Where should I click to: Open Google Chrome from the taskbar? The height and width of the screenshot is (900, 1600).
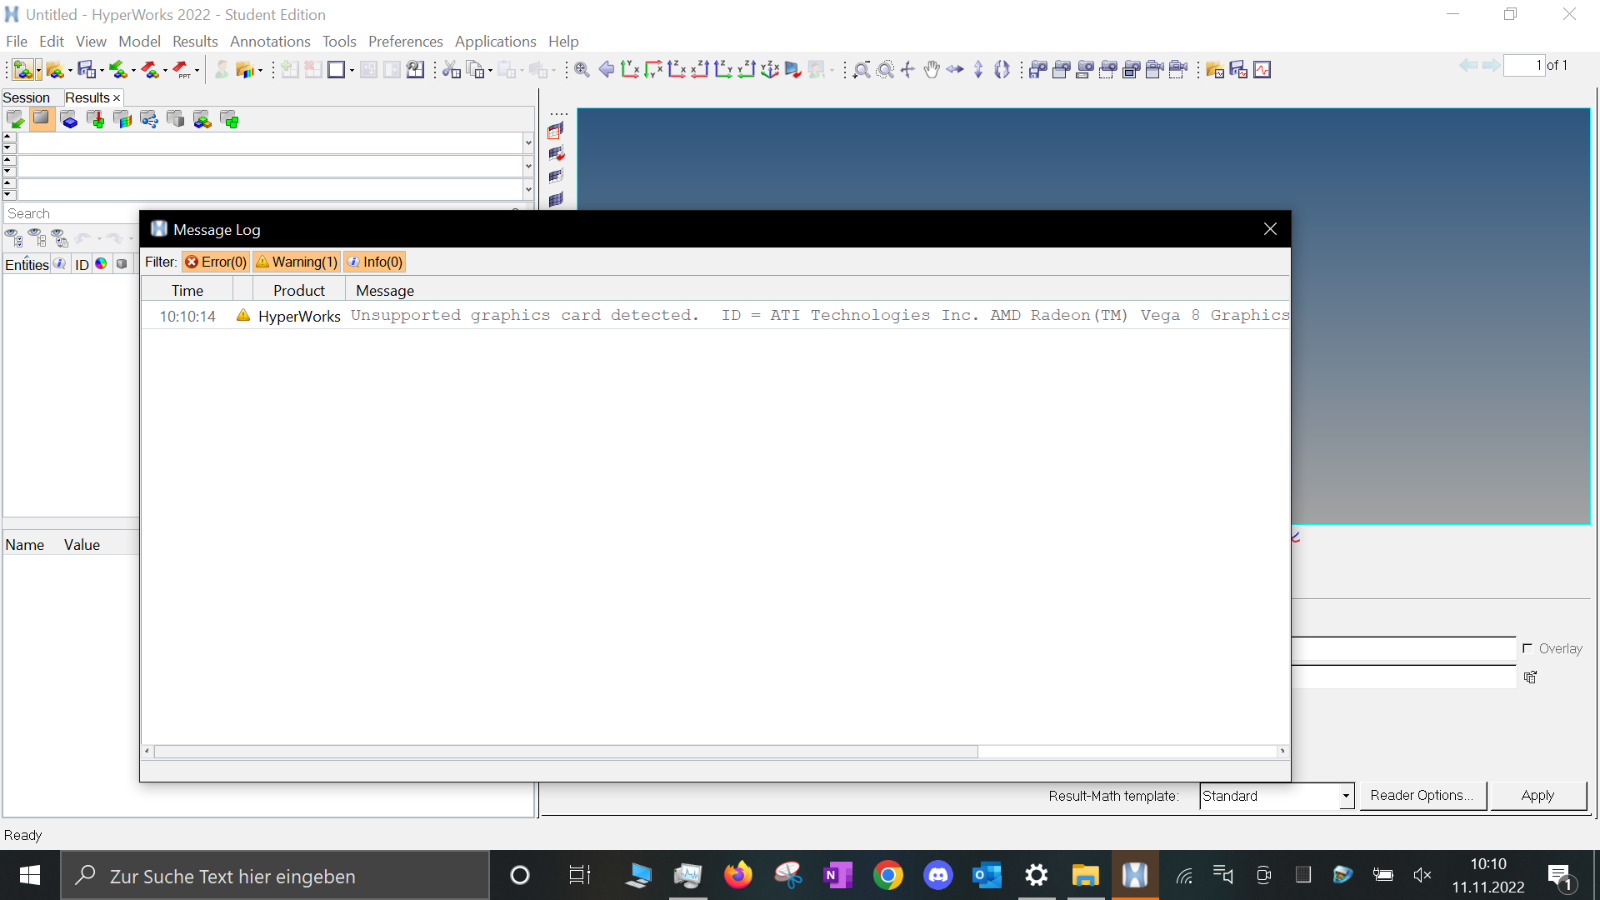pos(888,875)
